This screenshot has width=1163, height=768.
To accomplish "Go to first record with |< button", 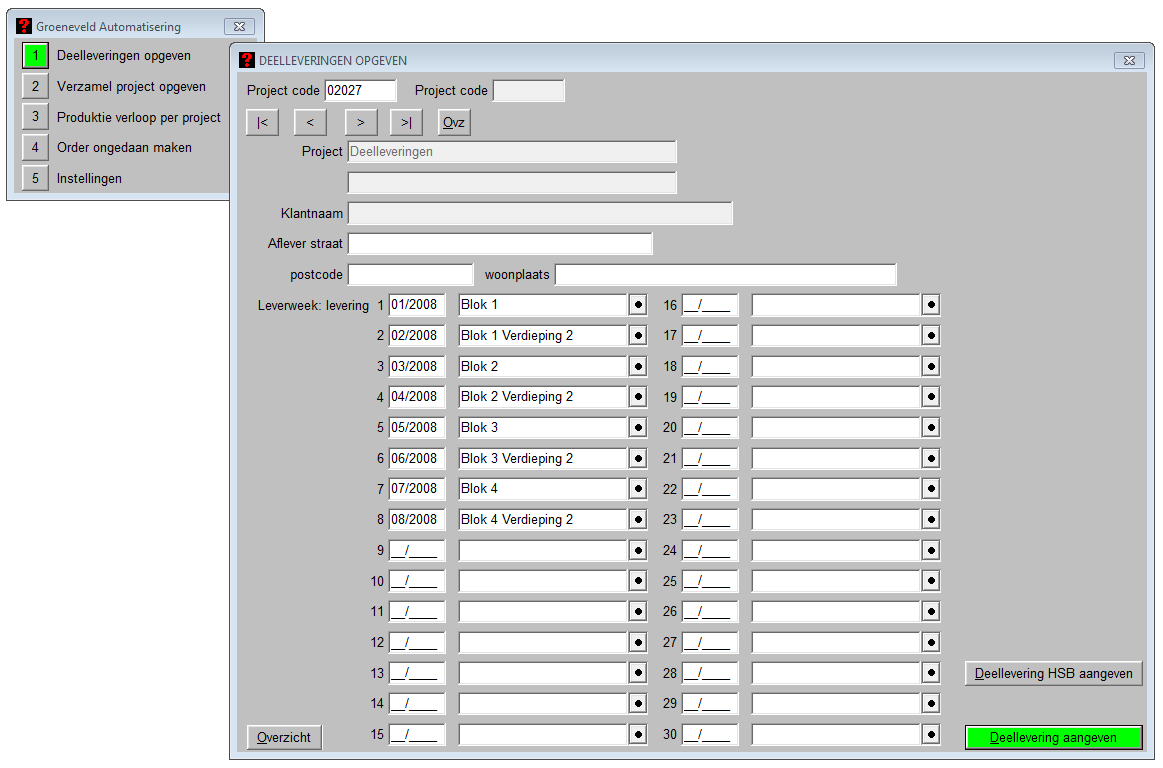I will coord(262,122).
